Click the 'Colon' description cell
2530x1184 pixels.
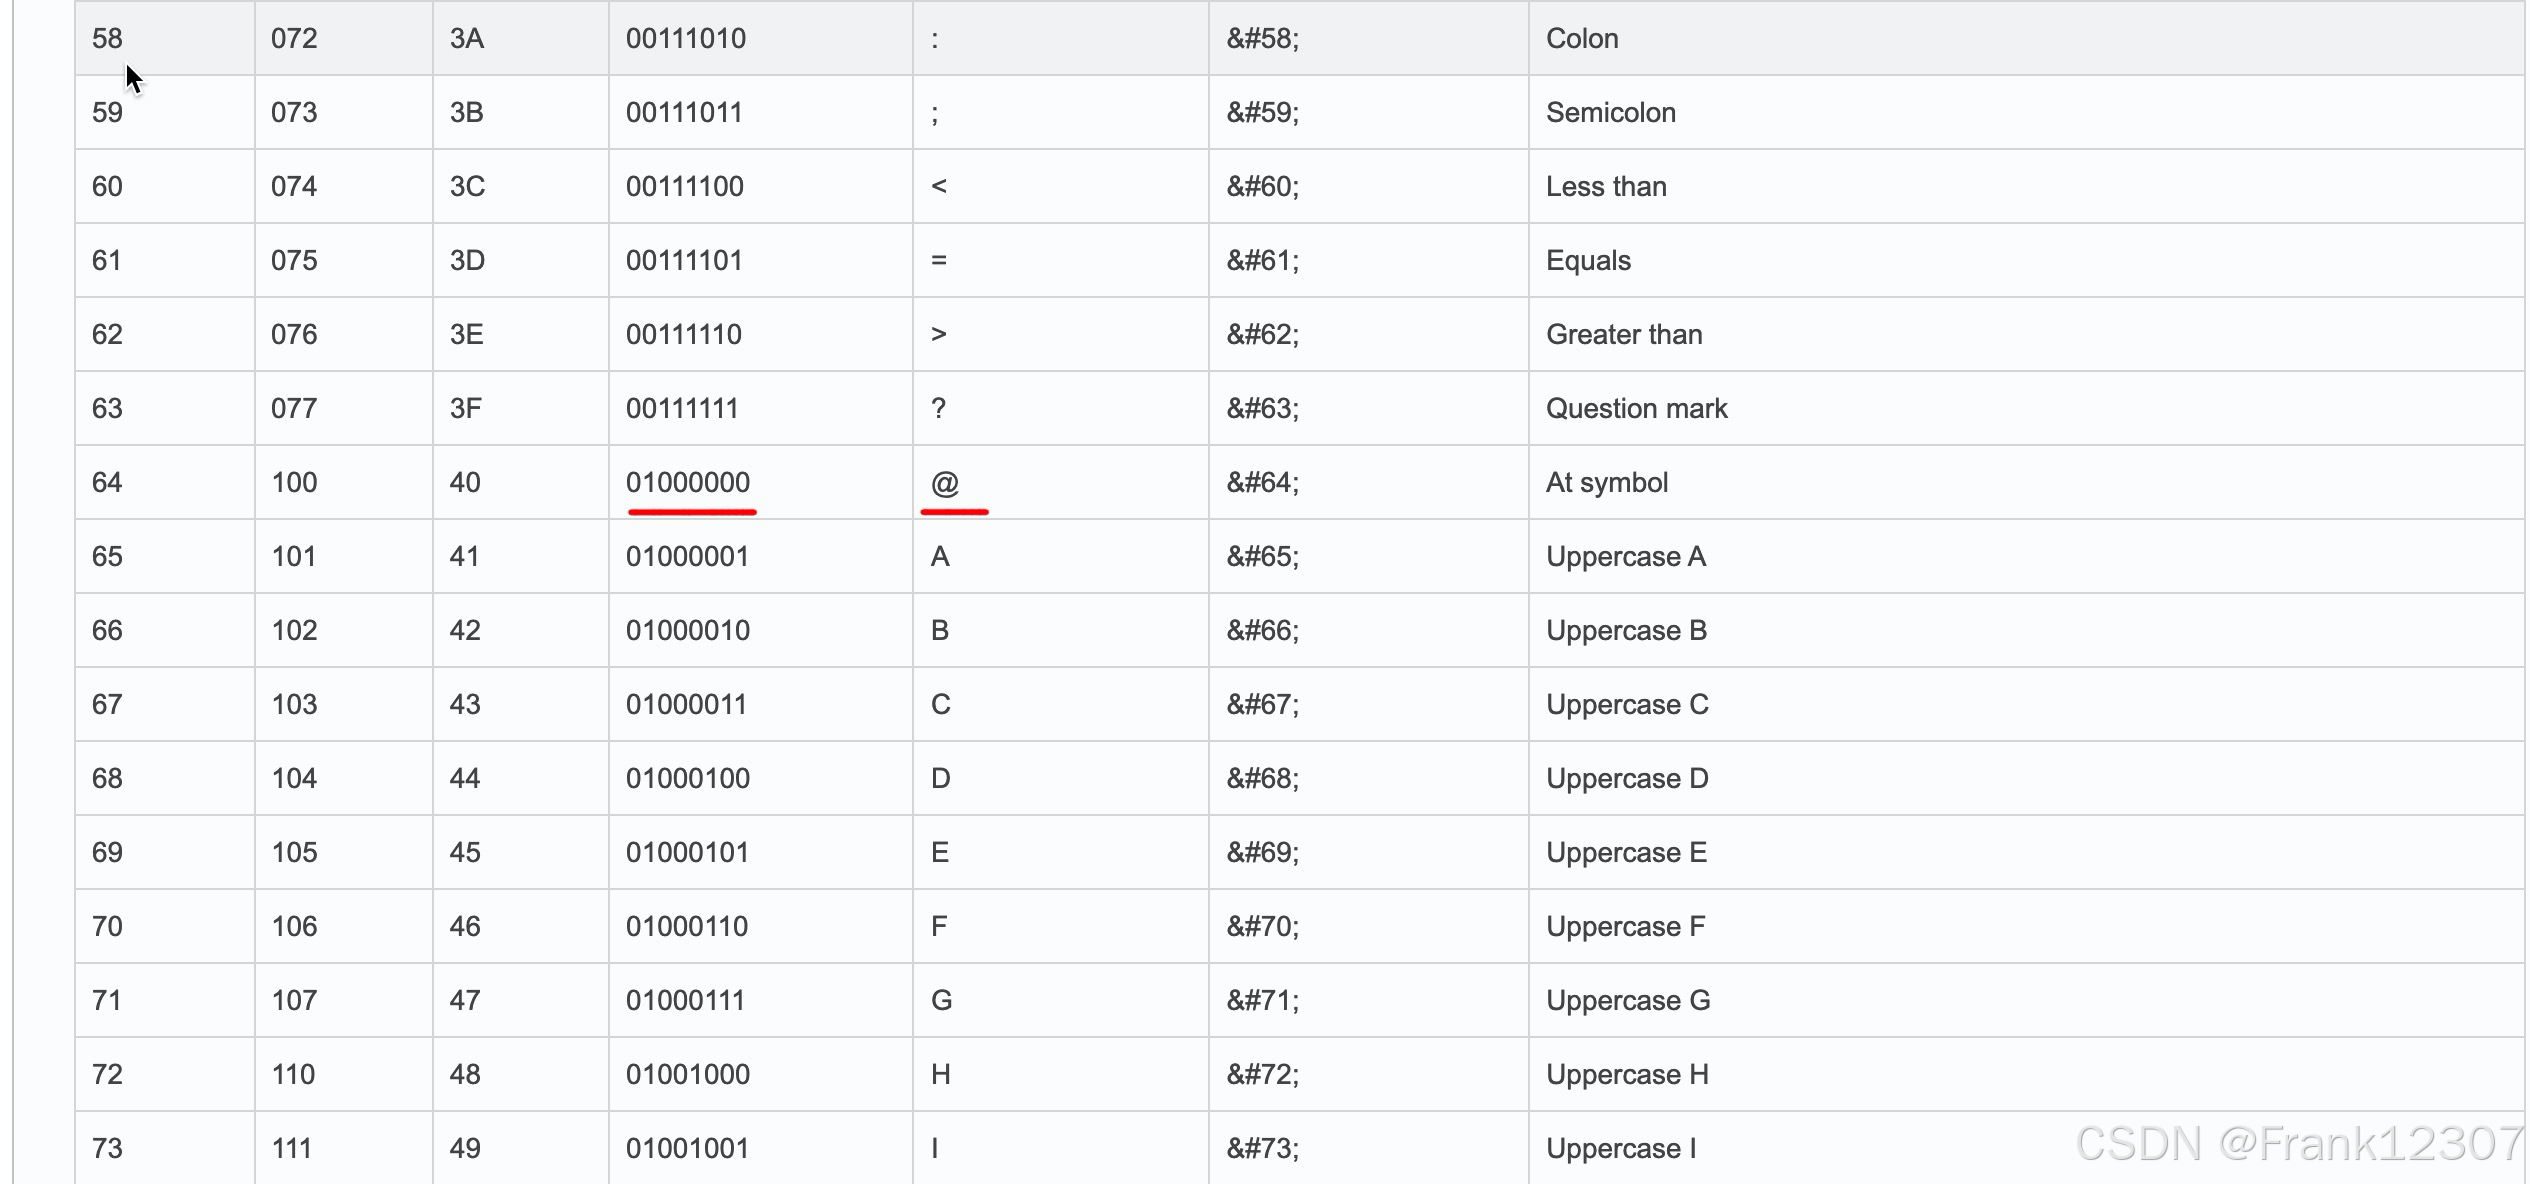point(2027,38)
